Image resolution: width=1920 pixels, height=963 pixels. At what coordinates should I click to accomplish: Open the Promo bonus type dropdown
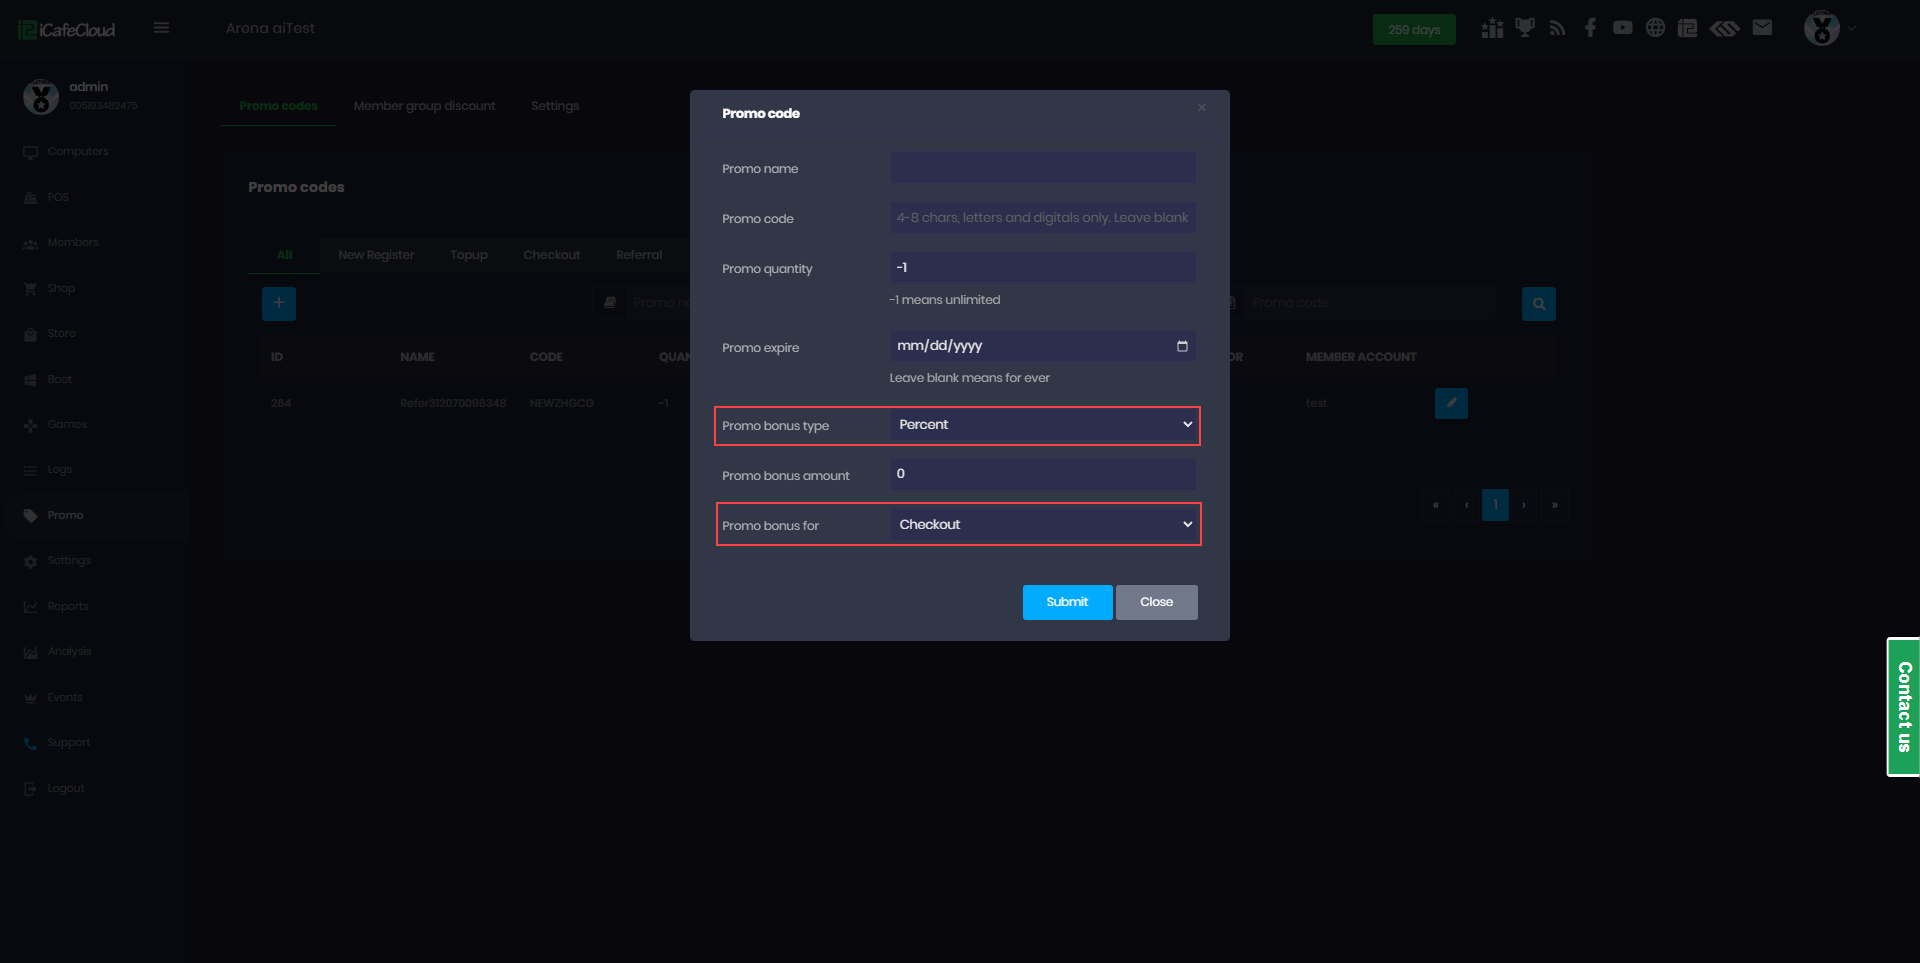coord(1044,425)
